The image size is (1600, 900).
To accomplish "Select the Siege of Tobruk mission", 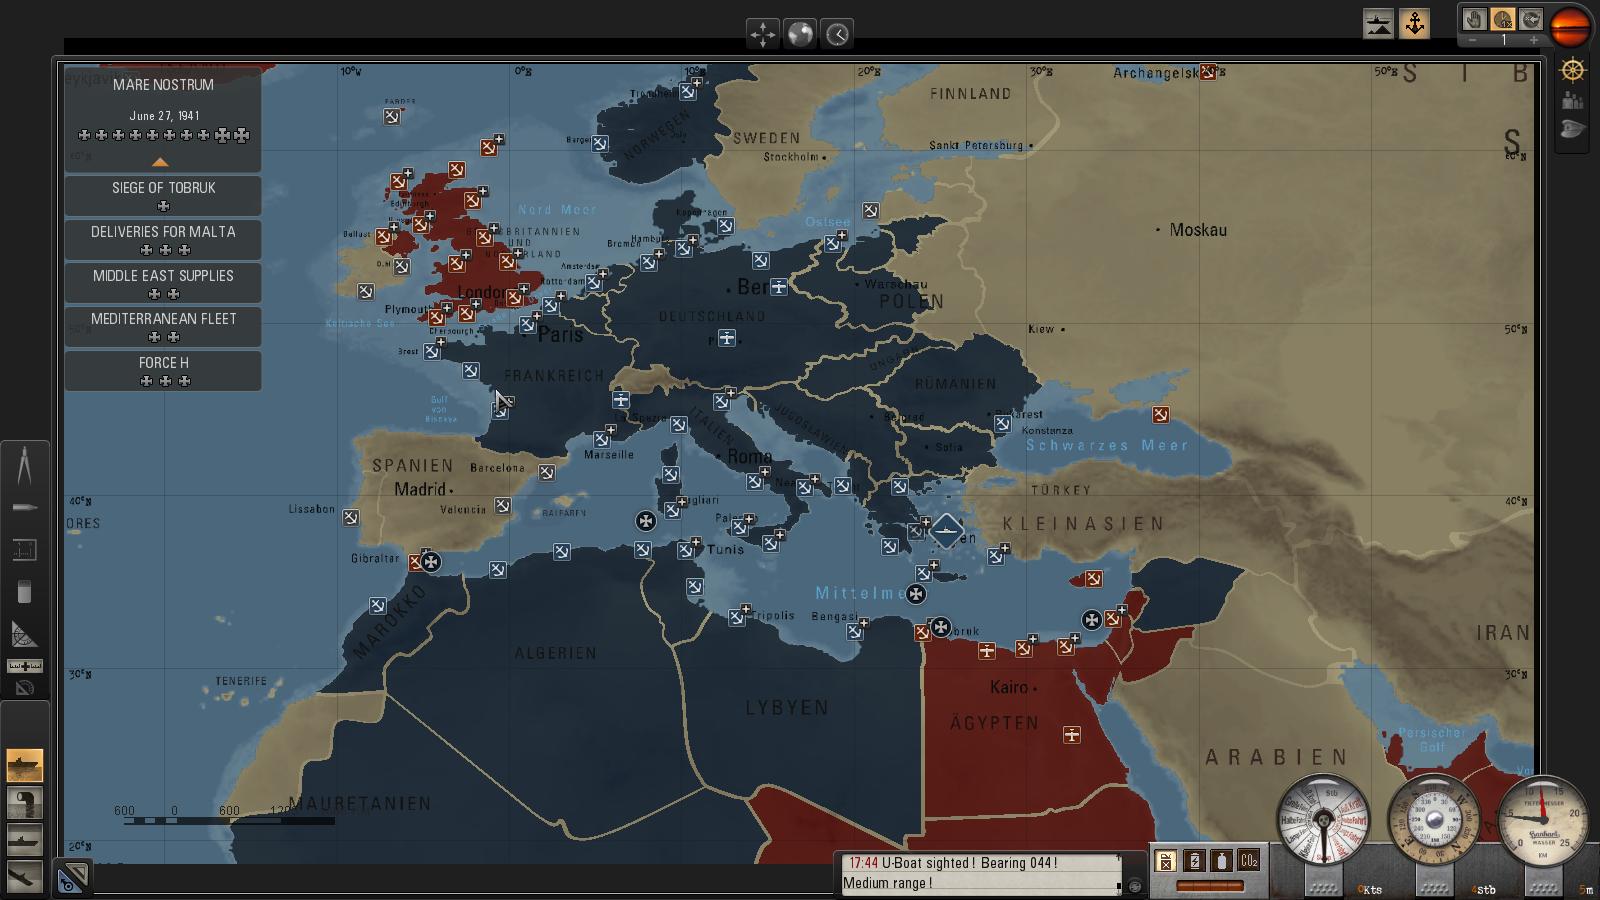I will [x=163, y=195].
